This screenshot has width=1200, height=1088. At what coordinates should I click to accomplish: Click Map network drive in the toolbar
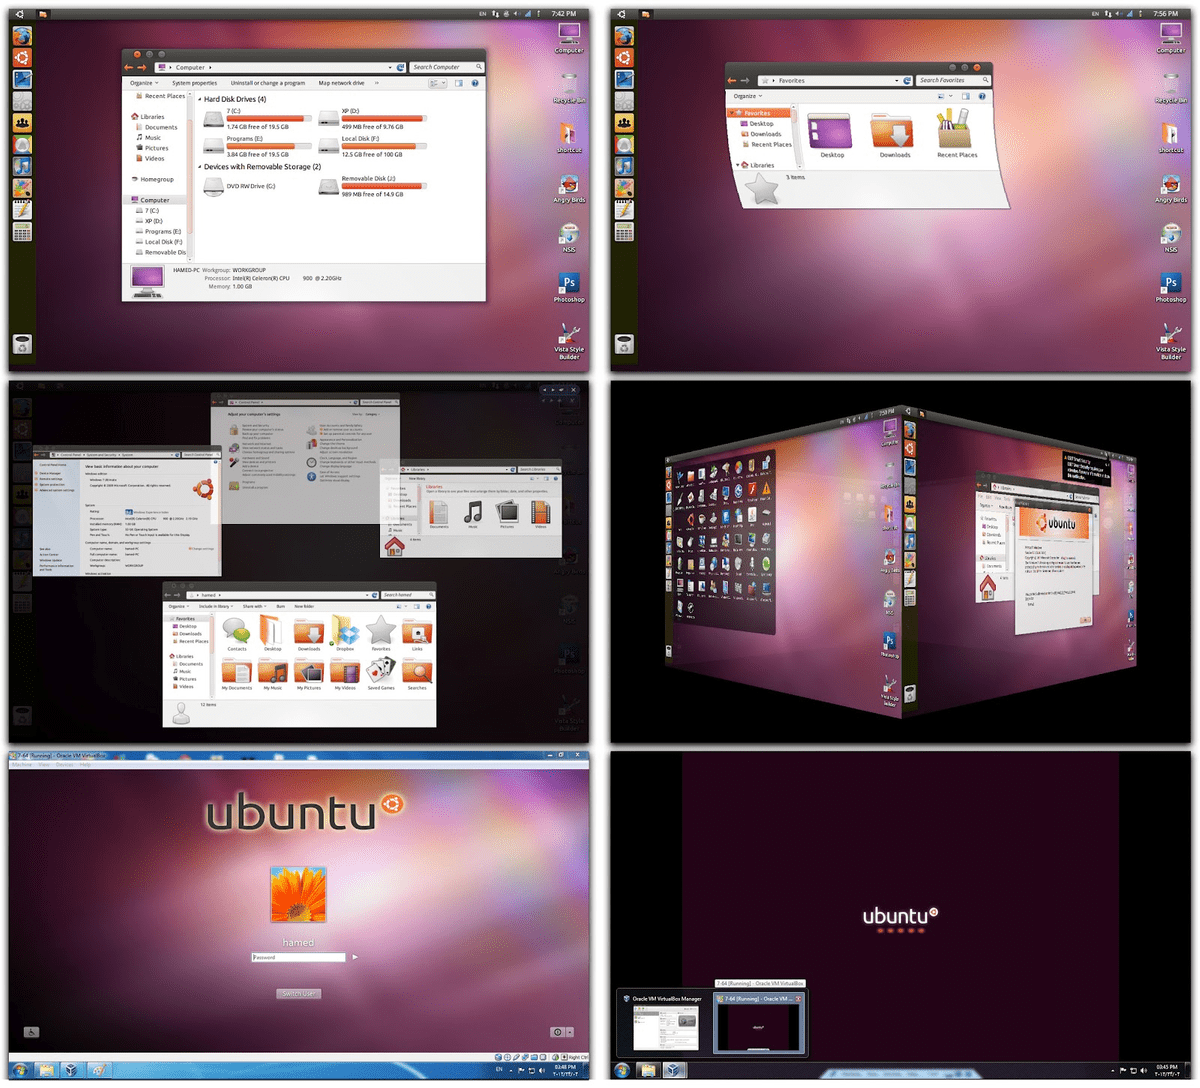(x=341, y=82)
